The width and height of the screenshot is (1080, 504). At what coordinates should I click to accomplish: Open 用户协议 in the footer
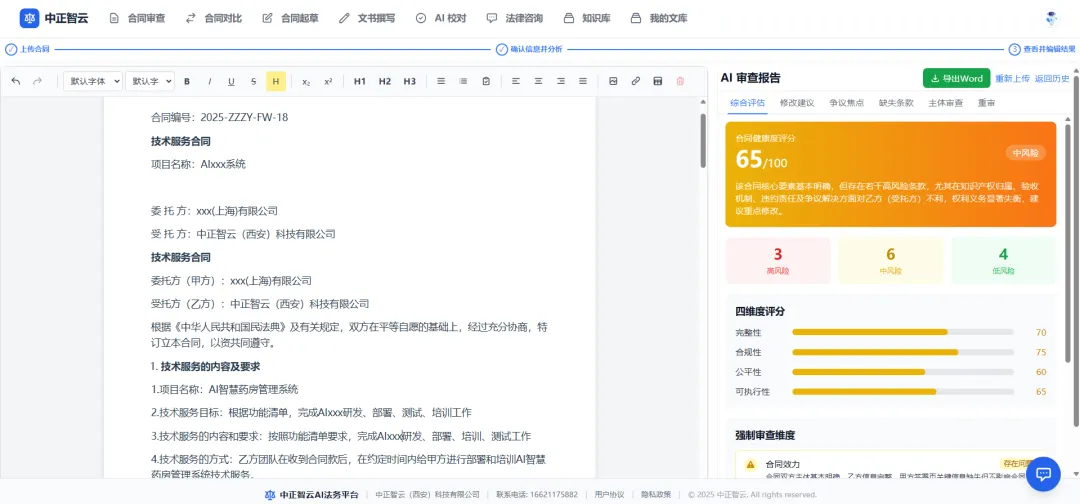click(609, 494)
